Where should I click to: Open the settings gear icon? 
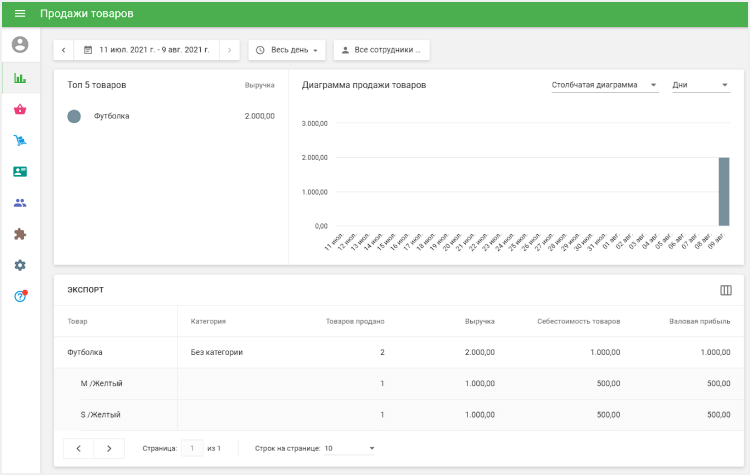tap(20, 265)
